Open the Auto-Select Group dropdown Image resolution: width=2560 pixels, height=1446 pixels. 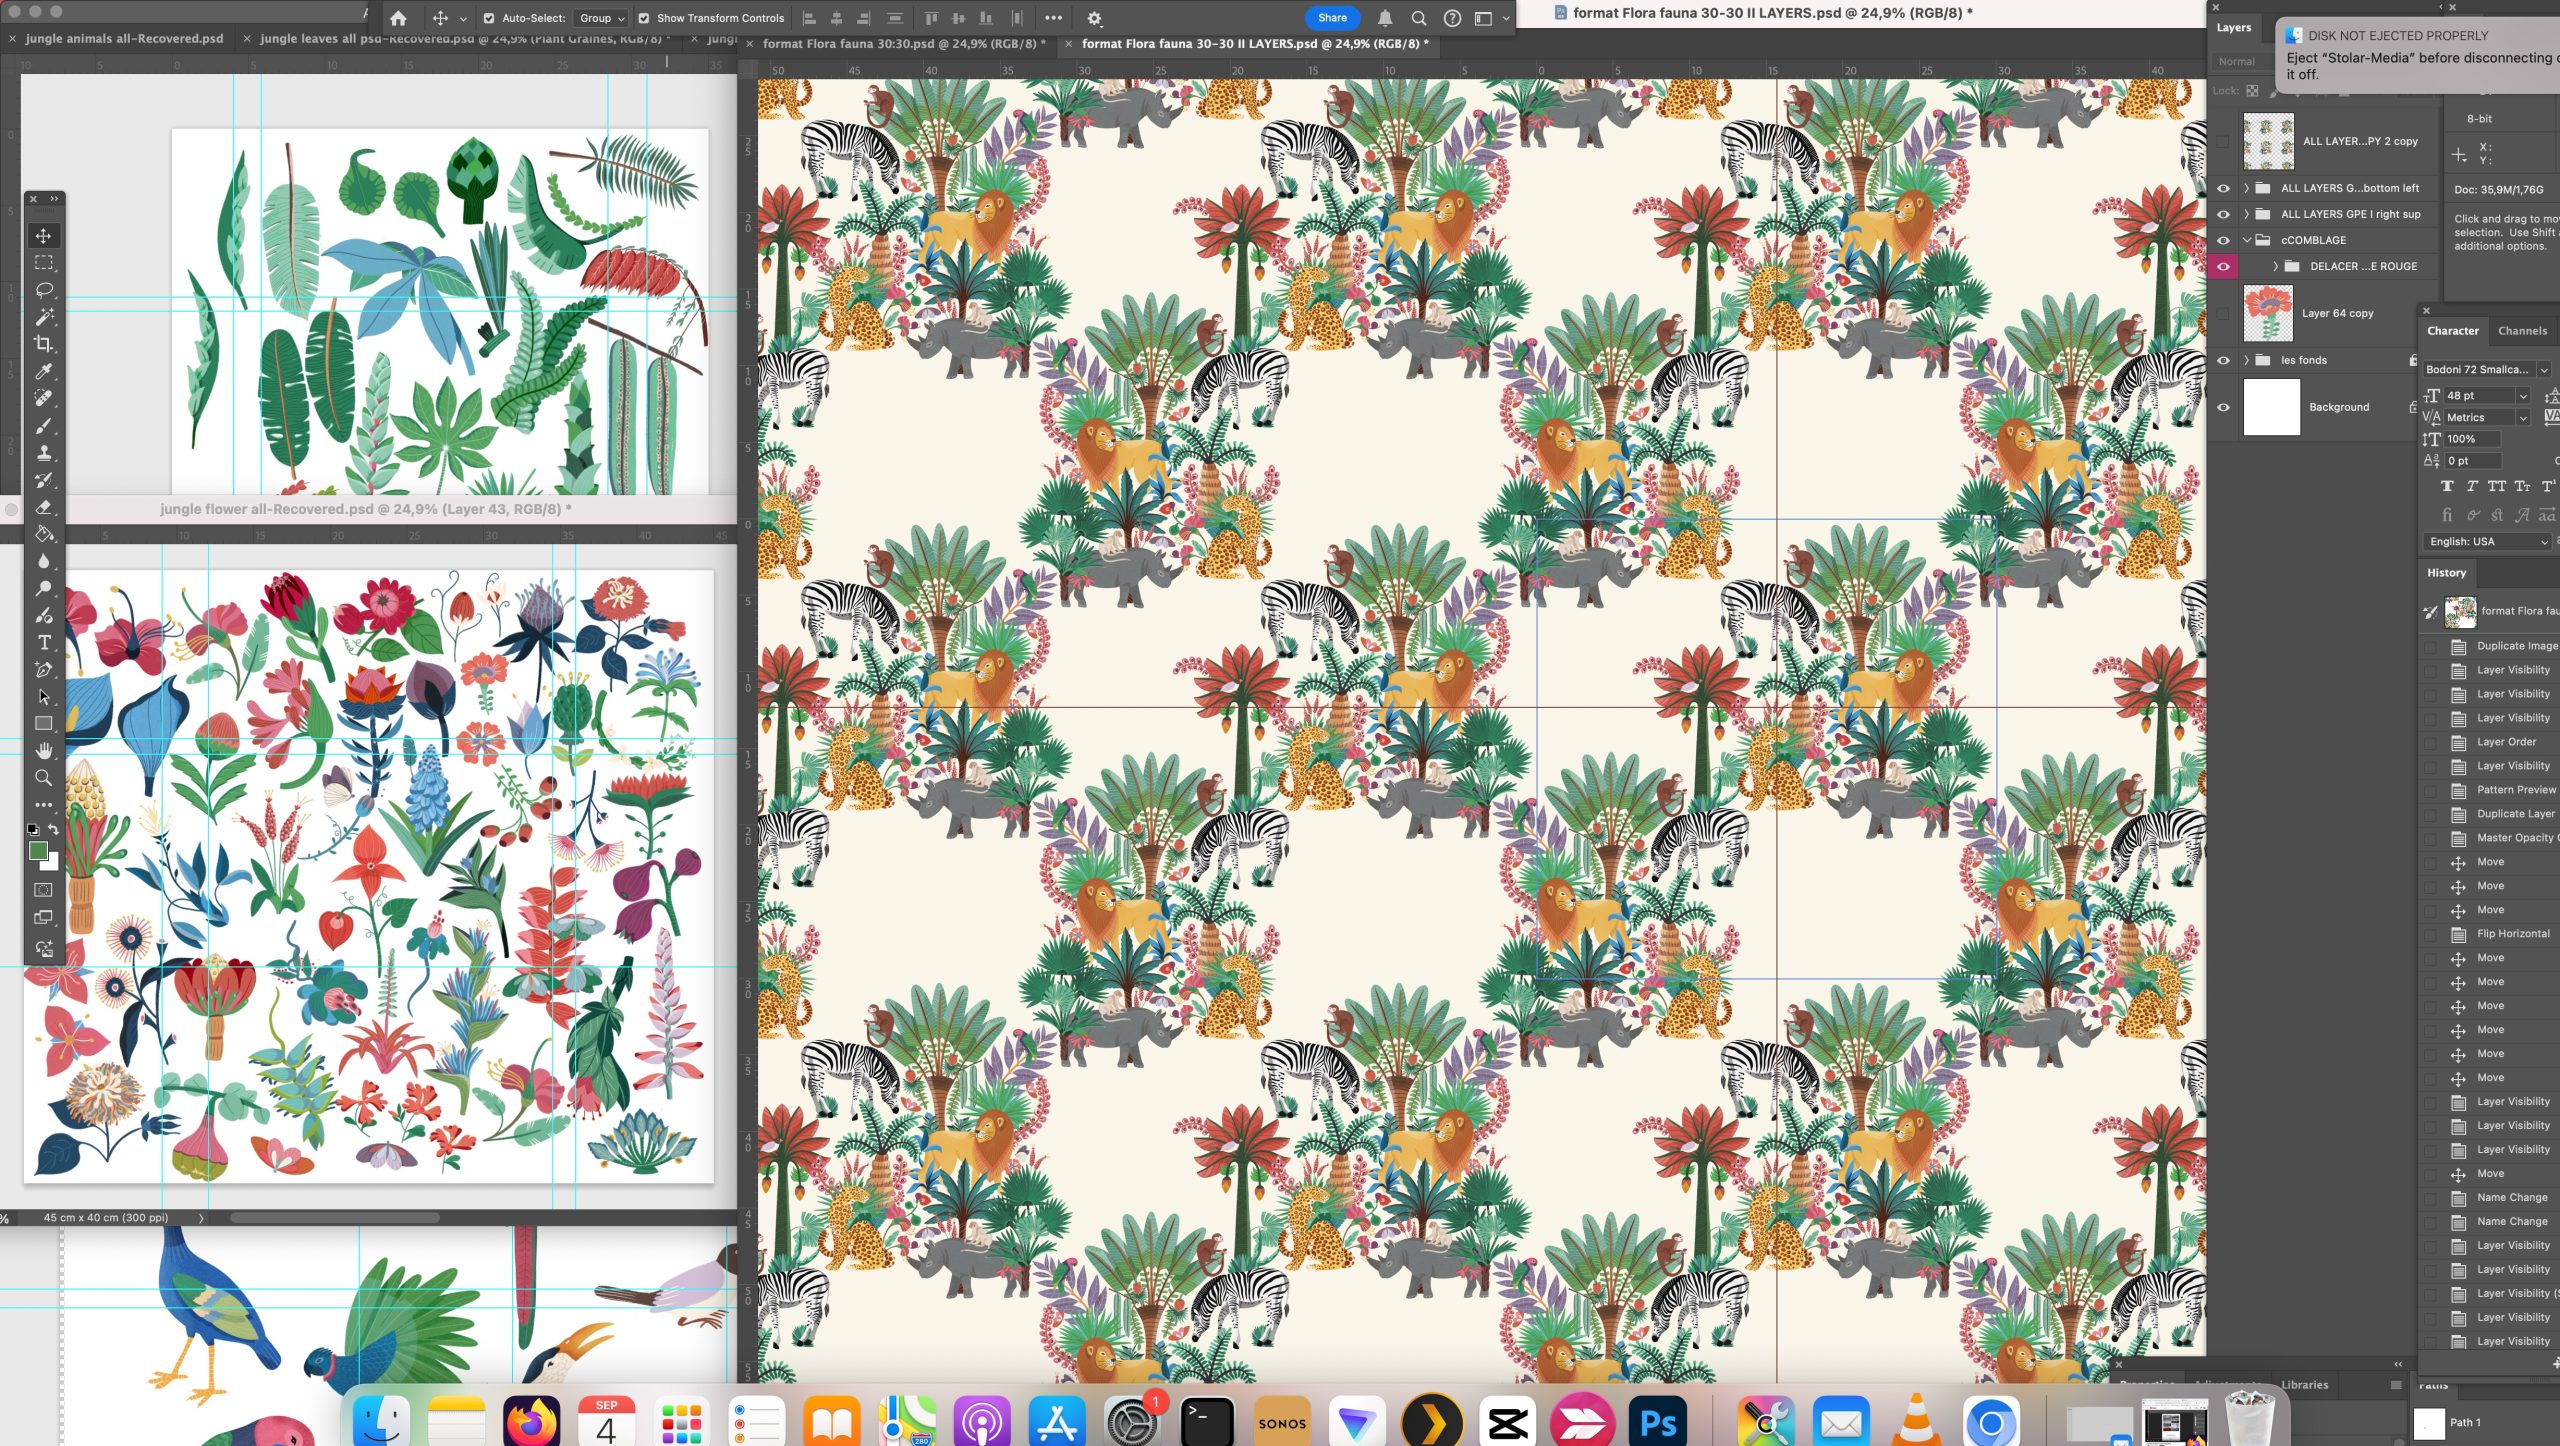[602, 18]
